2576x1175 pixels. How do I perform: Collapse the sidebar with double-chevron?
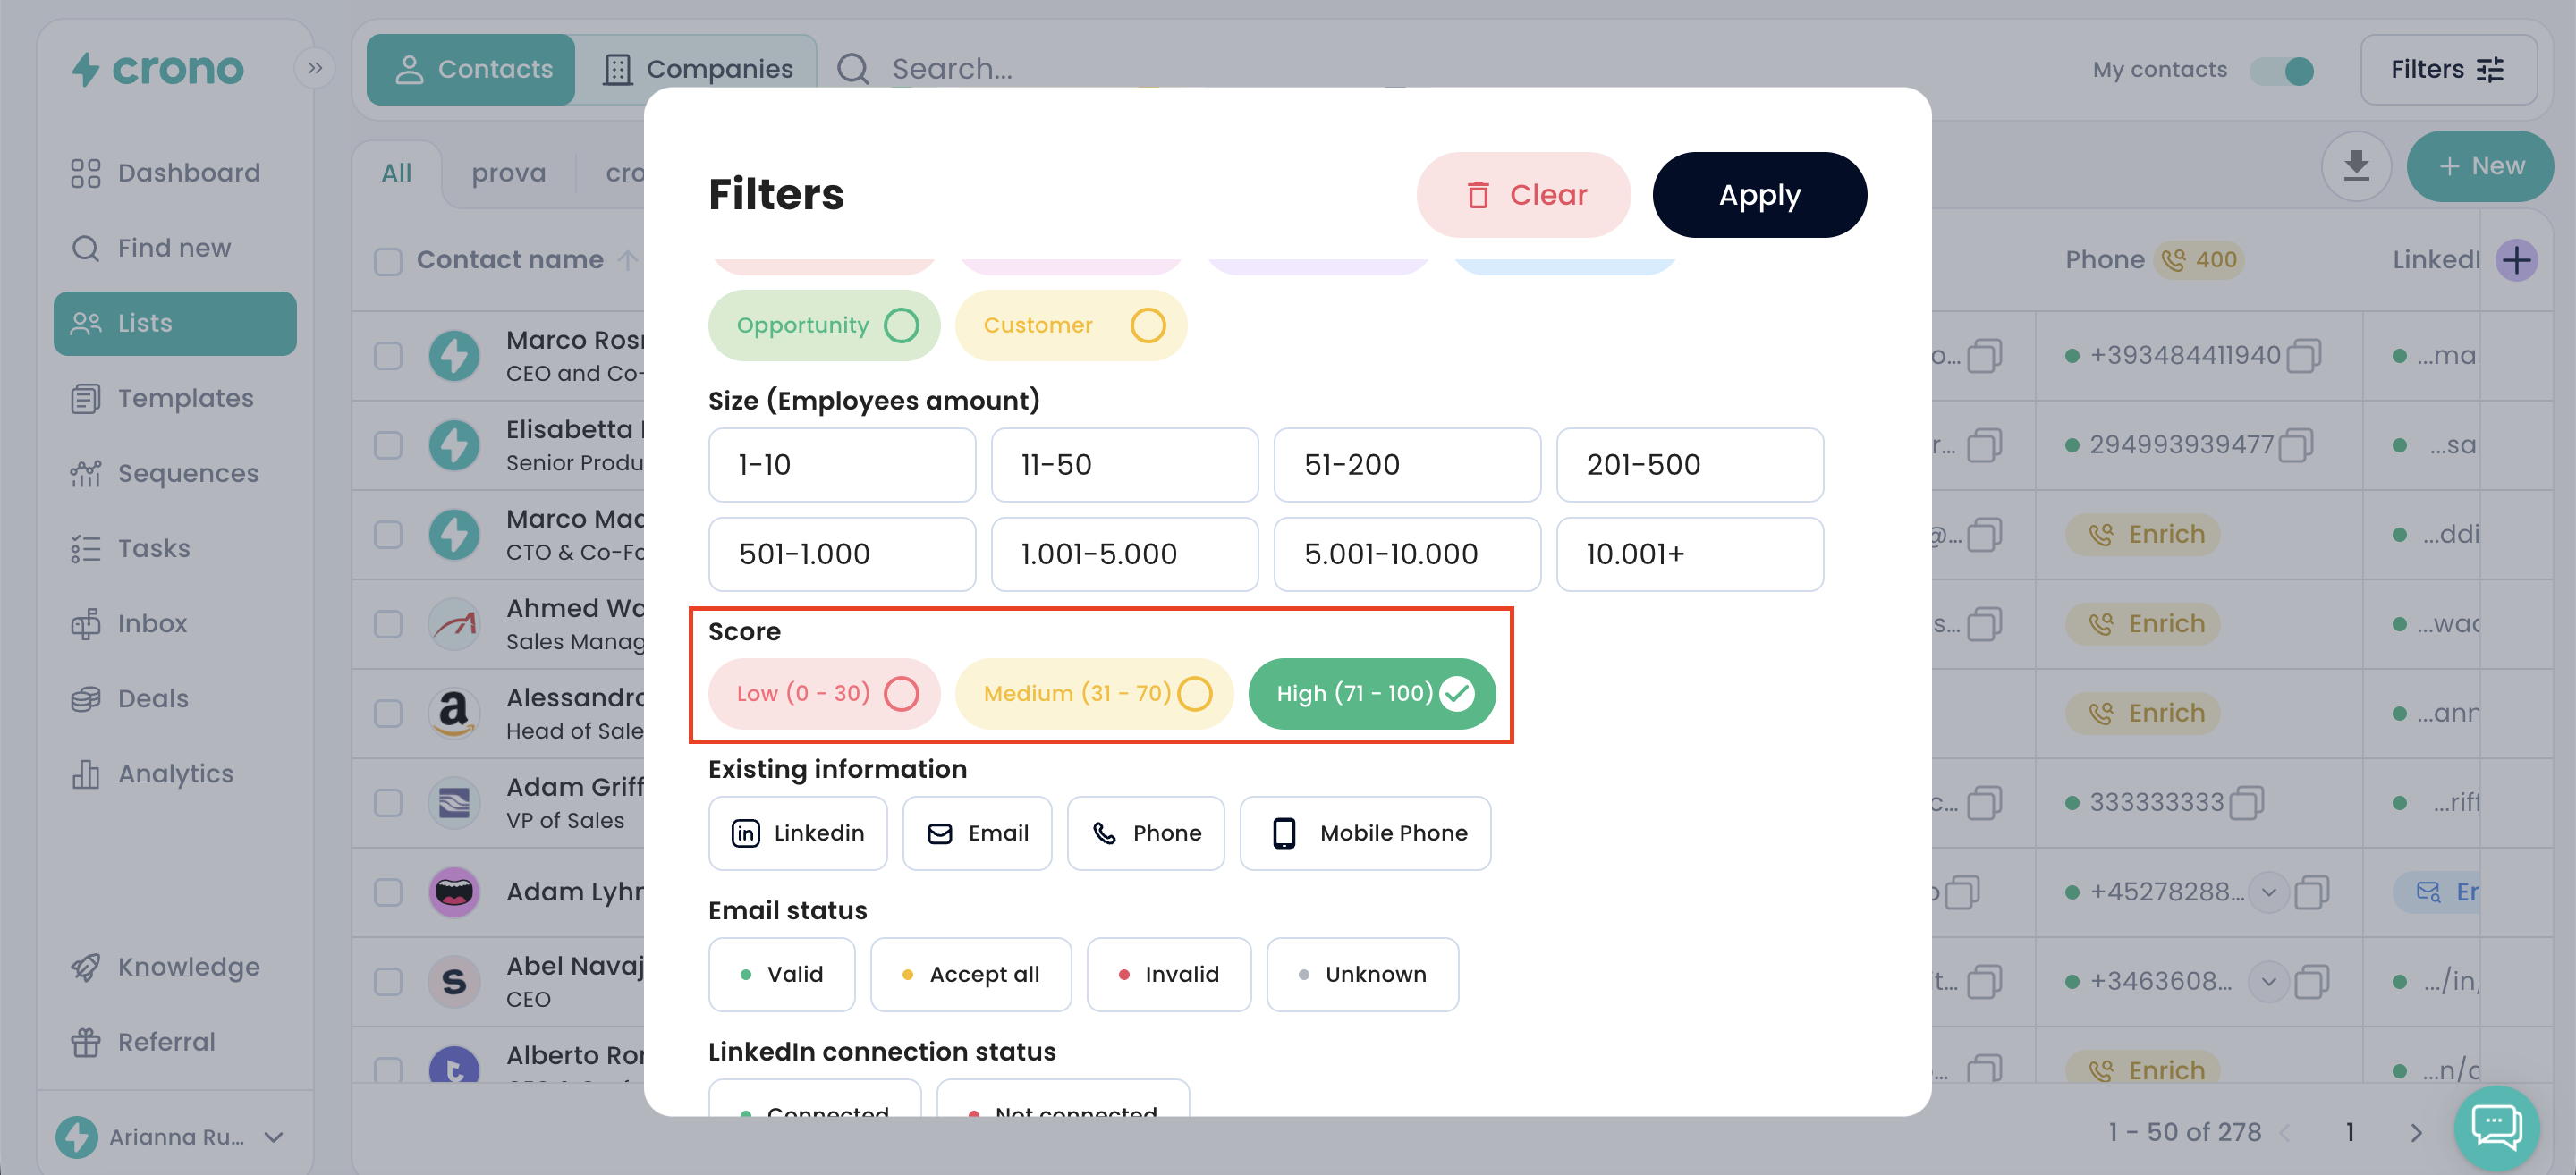point(315,68)
